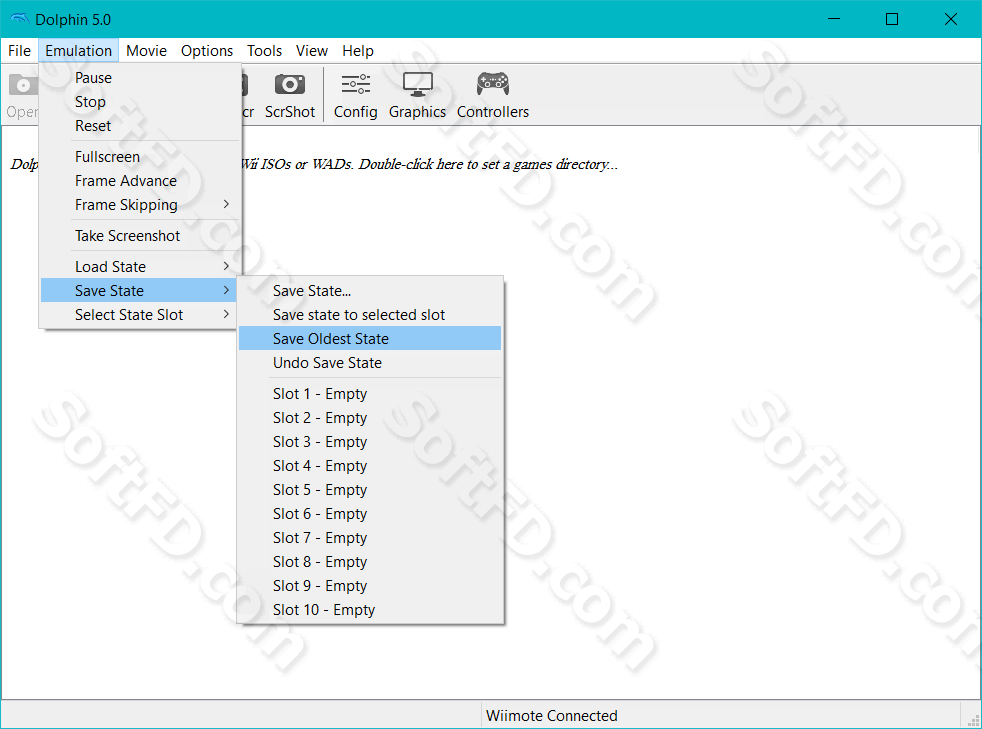This screenshot has height=729, width=982.
Task: Open the Config sliders toolbar icon
Action: pos(355,85)
